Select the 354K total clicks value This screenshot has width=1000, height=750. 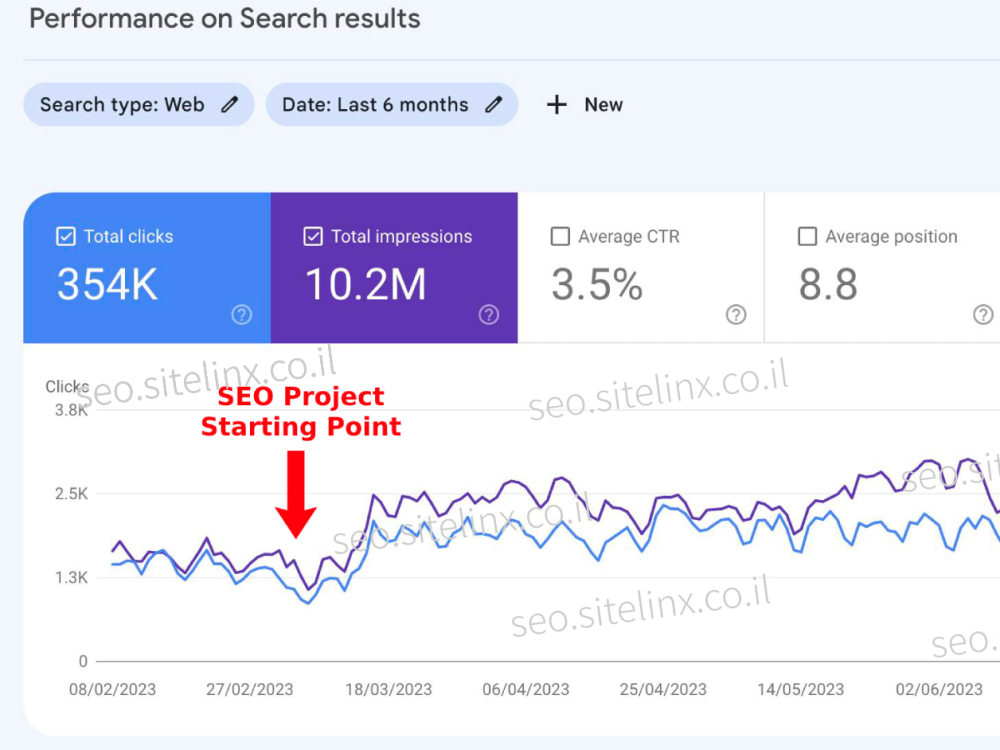pos(107,284)
